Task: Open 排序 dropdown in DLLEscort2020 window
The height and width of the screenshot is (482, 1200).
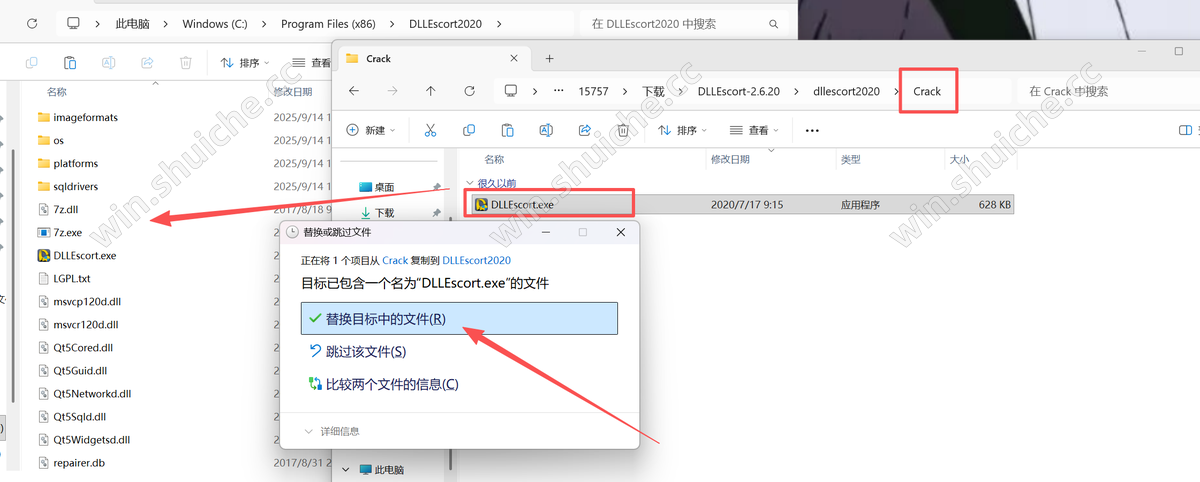Action: pyautogui.click(x=246, y=62)
